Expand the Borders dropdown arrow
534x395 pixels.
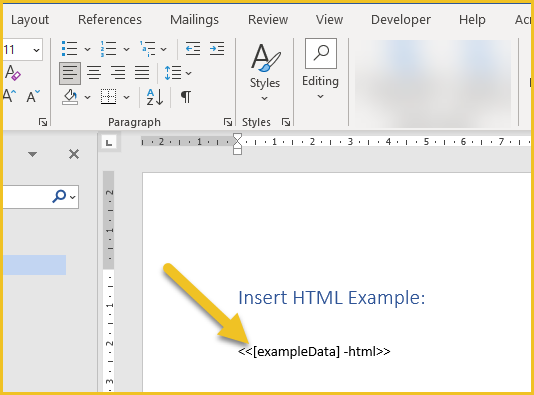pos(126,97)
